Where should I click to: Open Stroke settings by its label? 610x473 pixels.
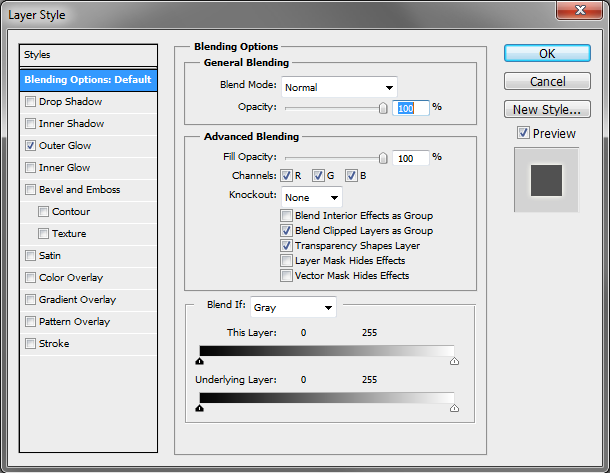[x=54, y=343]
